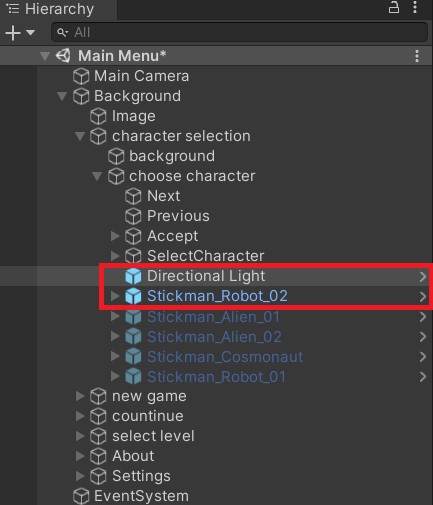Collapse the Background object foldout
433x505 pixels.
coord(62,96)
